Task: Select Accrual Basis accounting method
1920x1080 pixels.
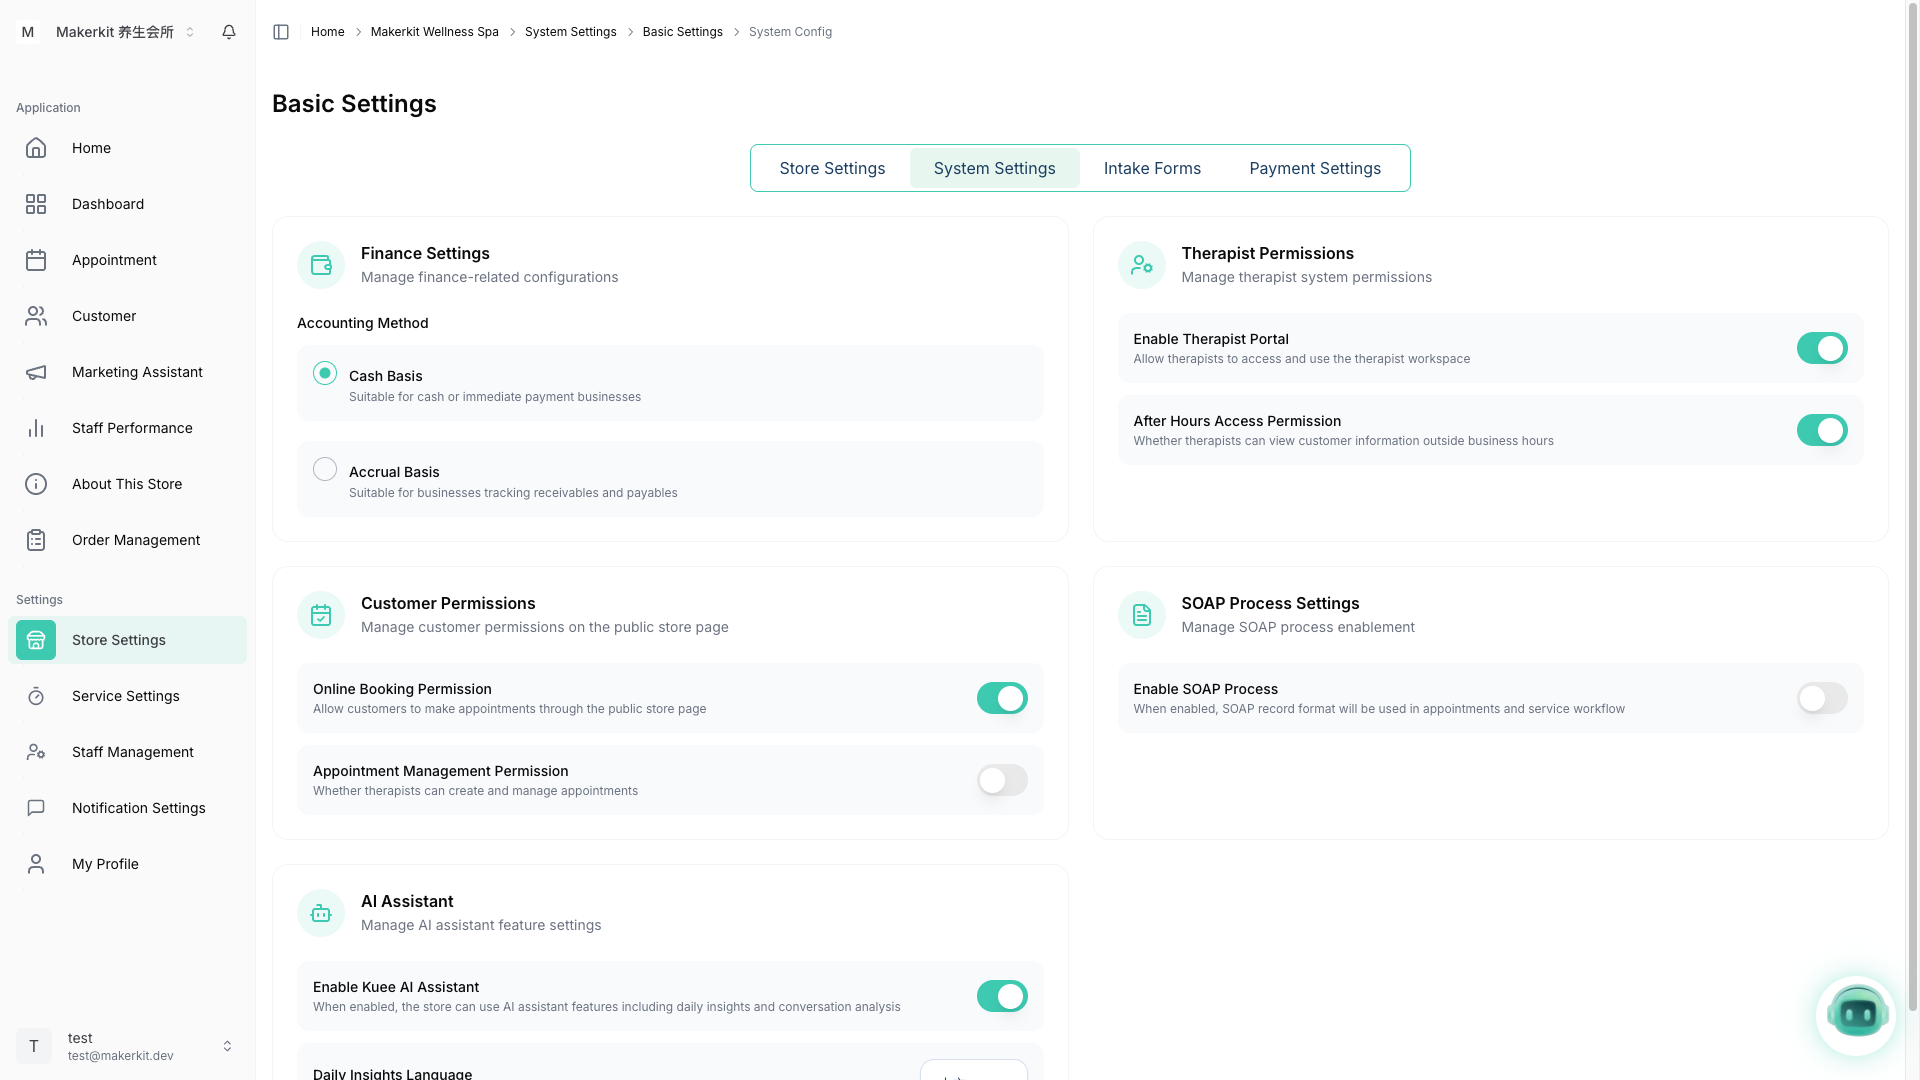Action: pyautogui.click(x=325, y=470)
